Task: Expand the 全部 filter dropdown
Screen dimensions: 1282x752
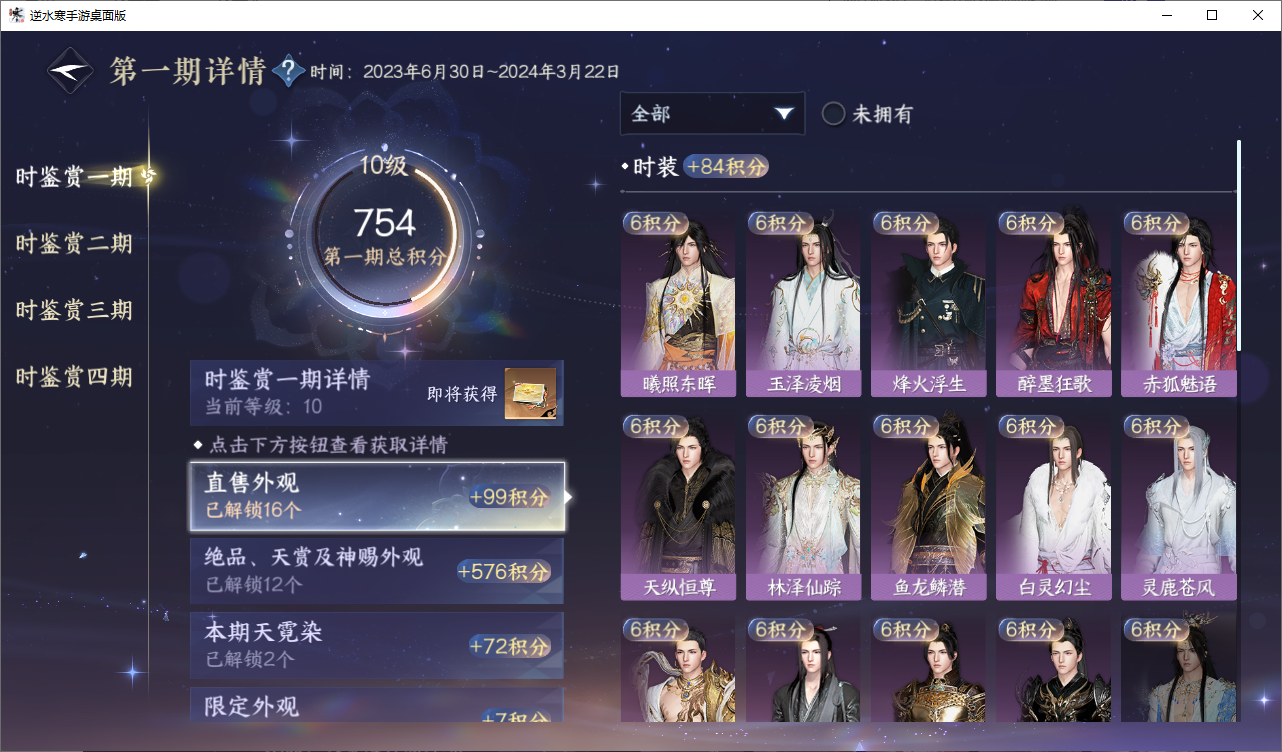Action: click(x=712, y=114)
